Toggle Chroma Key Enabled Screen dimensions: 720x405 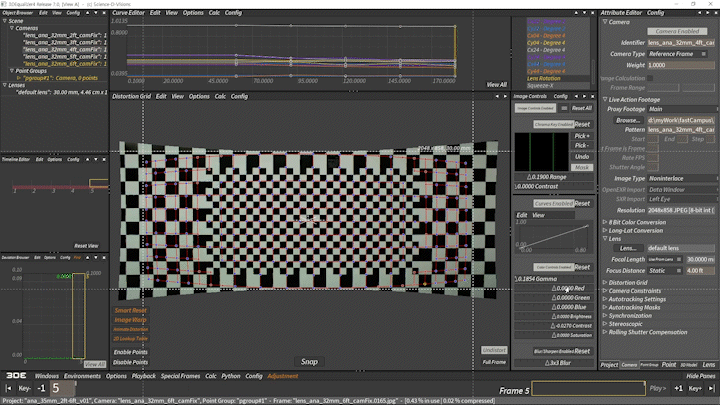click(x=553, y=124)
